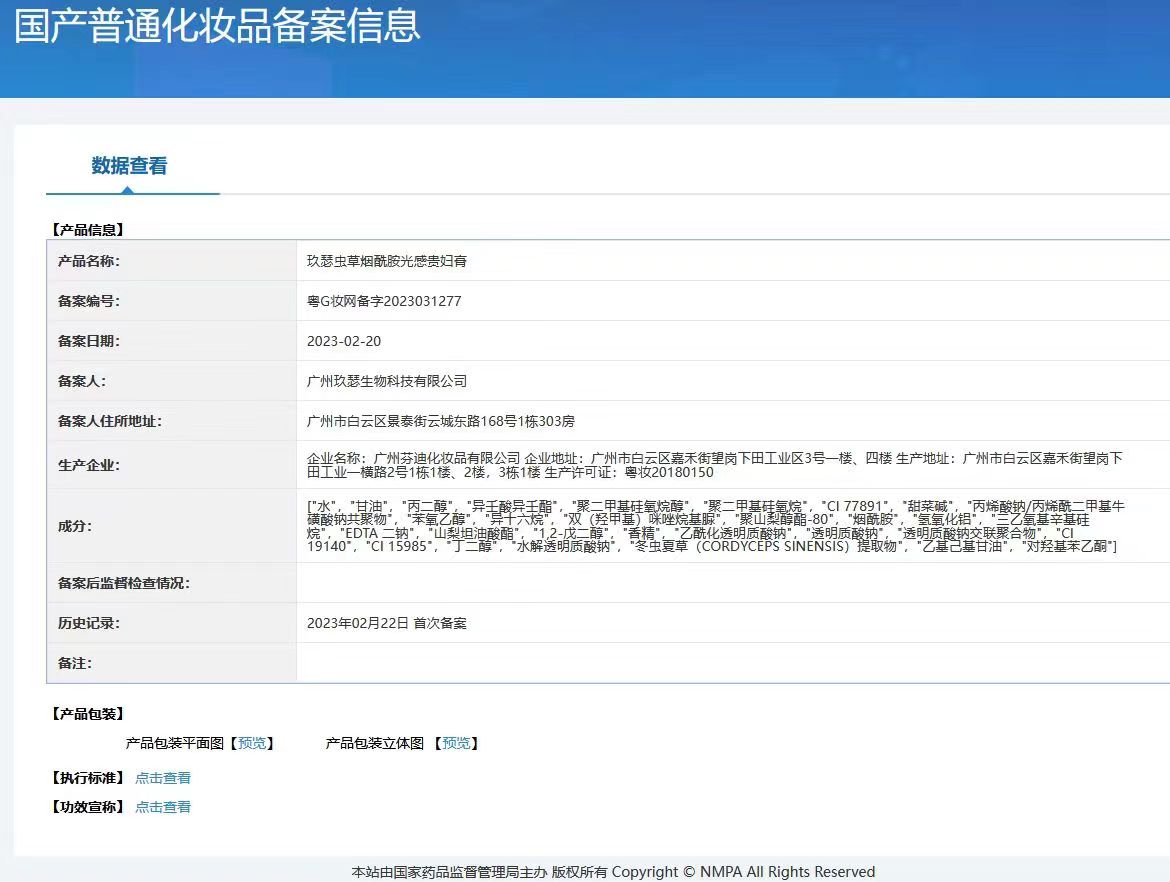Click the 产品名称 label cell

click(89, 261)
